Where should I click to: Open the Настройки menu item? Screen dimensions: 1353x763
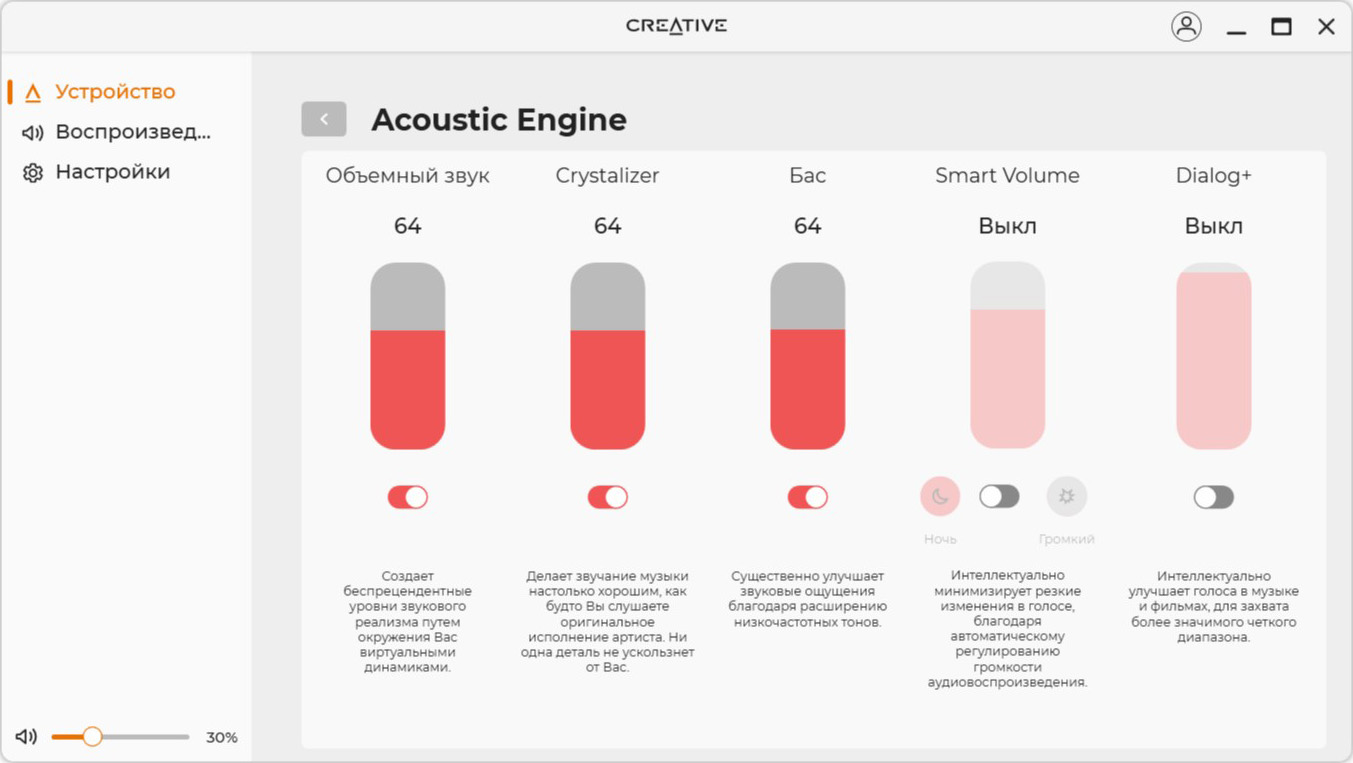[113, 172]
